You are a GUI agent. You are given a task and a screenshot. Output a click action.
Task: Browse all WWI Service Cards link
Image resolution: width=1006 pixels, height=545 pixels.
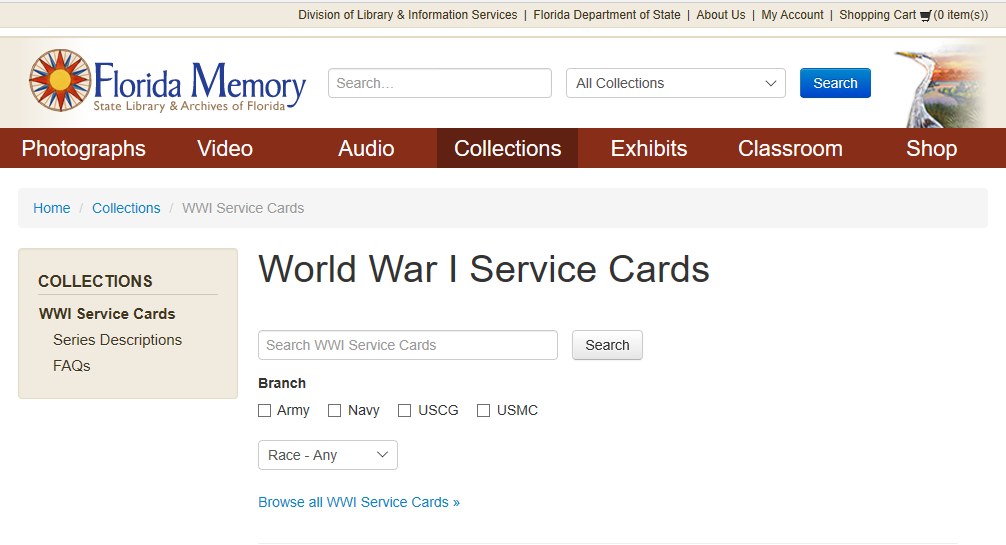[x=359, y=503]
